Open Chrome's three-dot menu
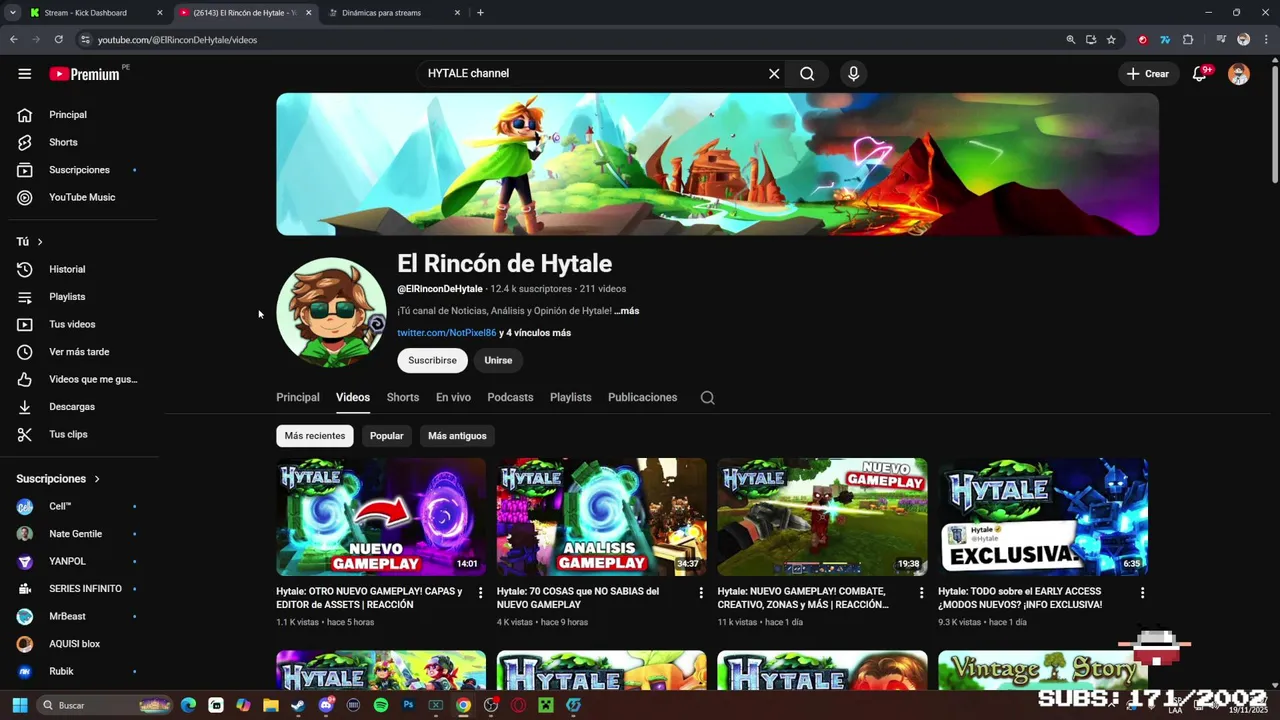Viewport: 1280px width, 720px height. 1264,40
